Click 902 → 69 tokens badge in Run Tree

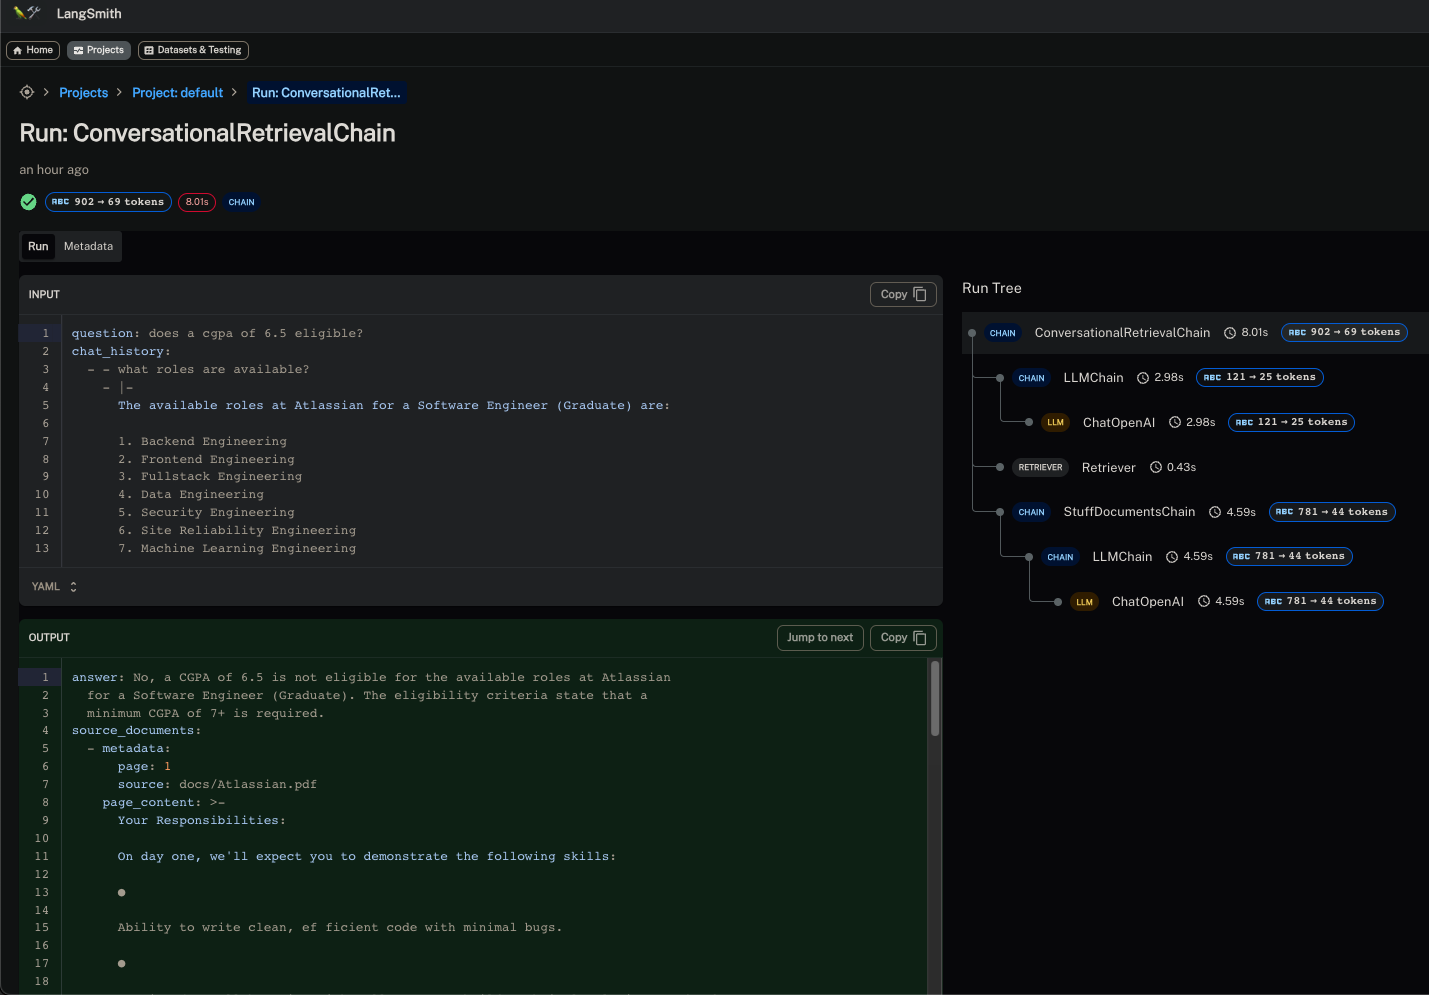coord(1344,332)
